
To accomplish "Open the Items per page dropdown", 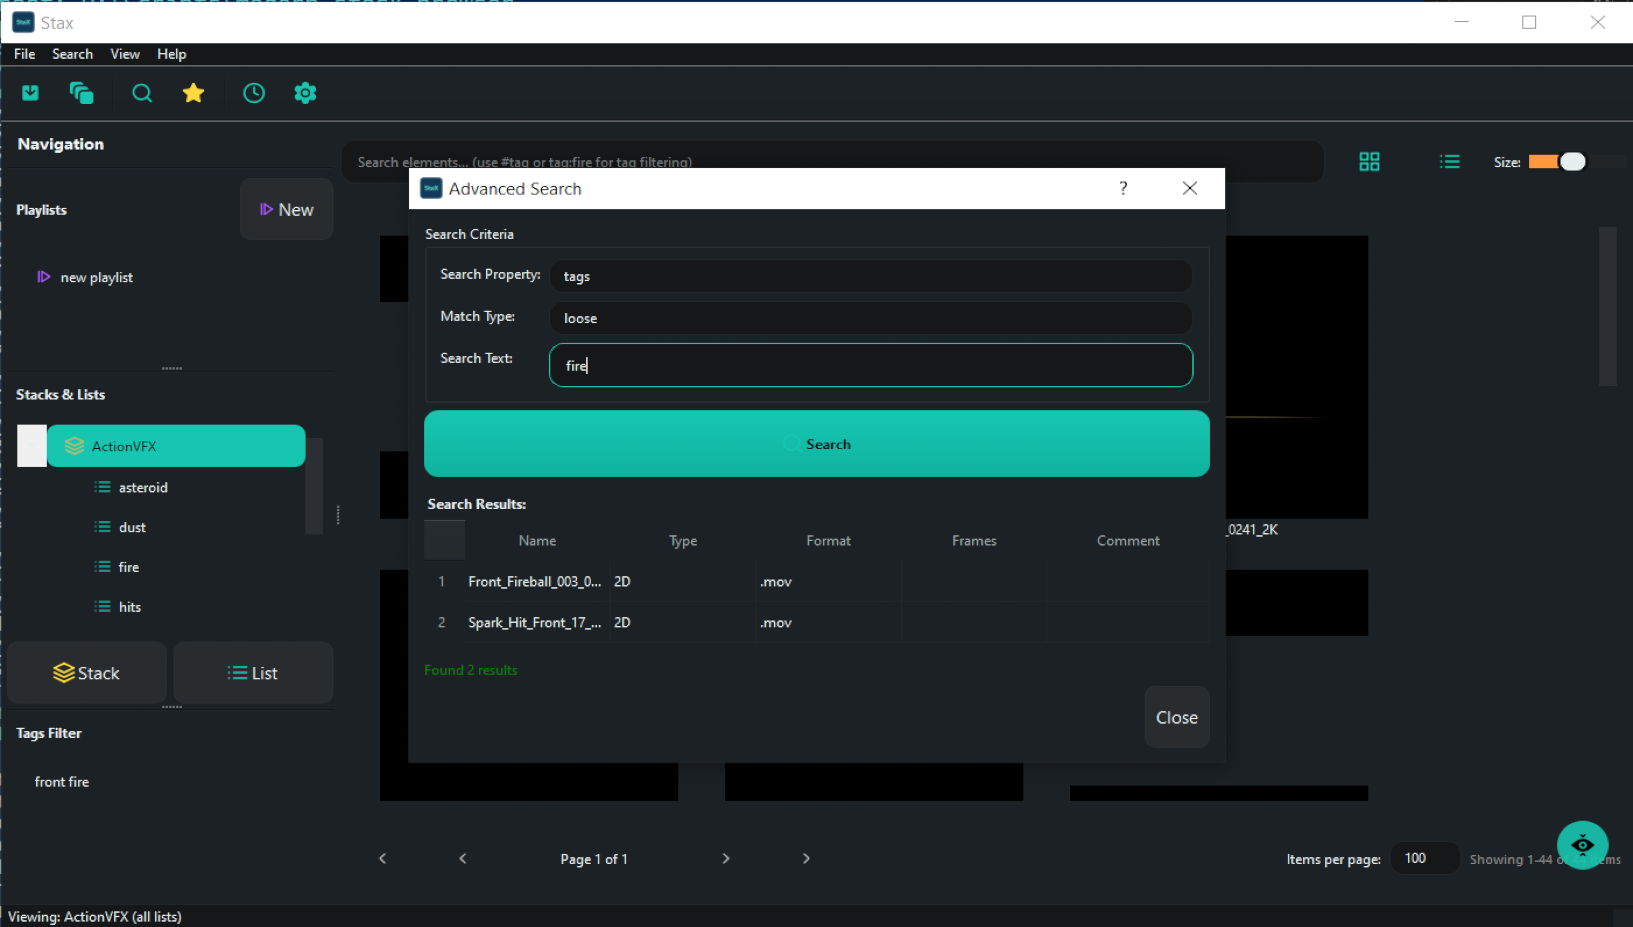I will tap(1424, 858).
